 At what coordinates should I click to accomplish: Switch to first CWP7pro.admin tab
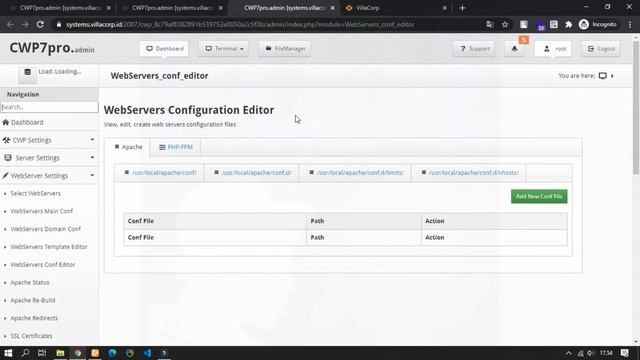59,8
